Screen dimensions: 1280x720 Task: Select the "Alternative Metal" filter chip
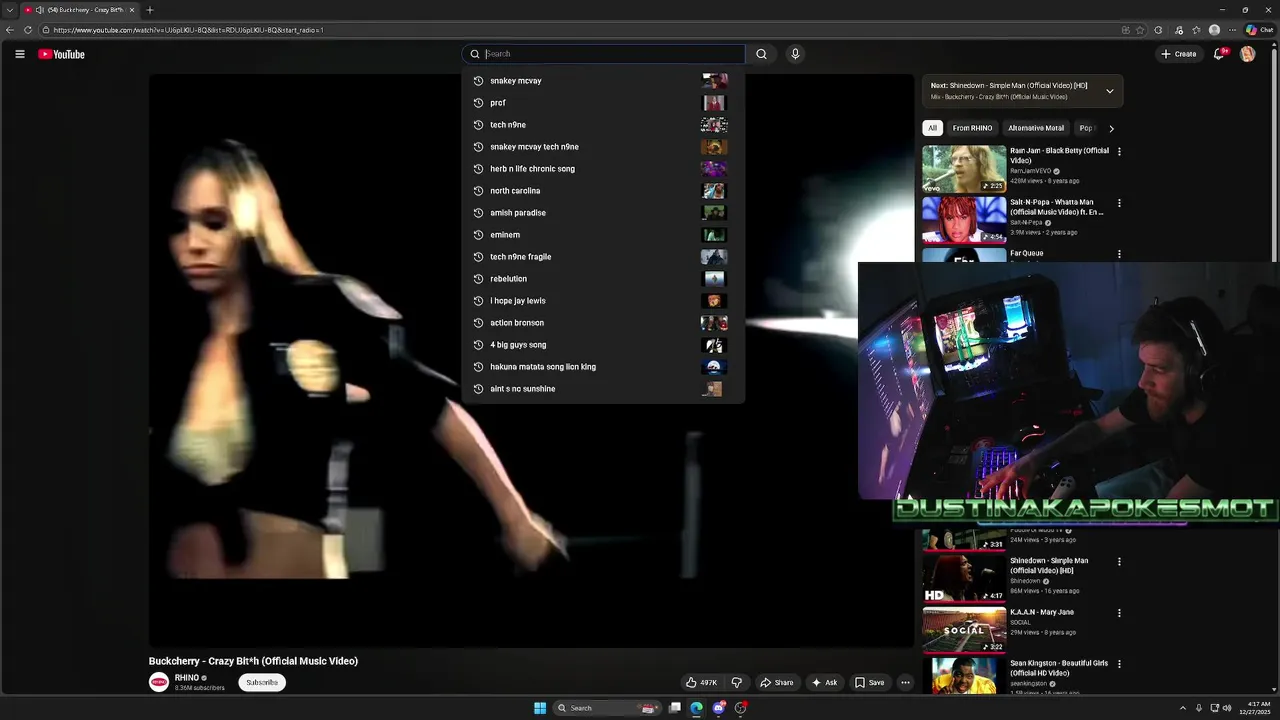click(x=1036, y=128)
